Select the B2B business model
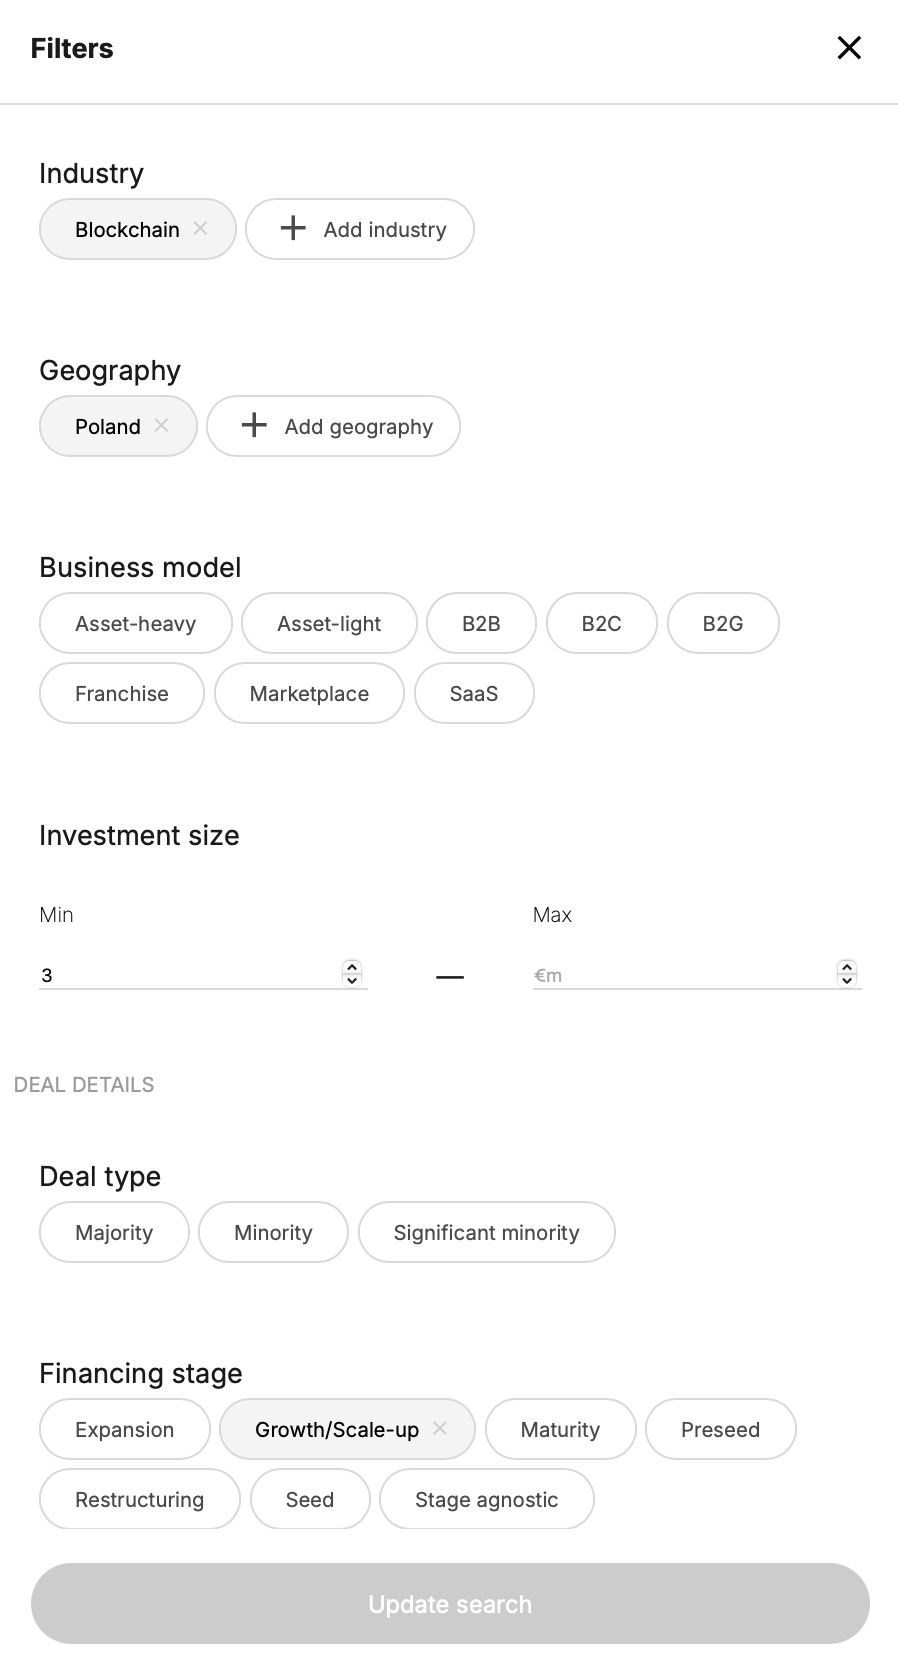Viewport: 898px width, 1668px height. [x=481, y=623]
